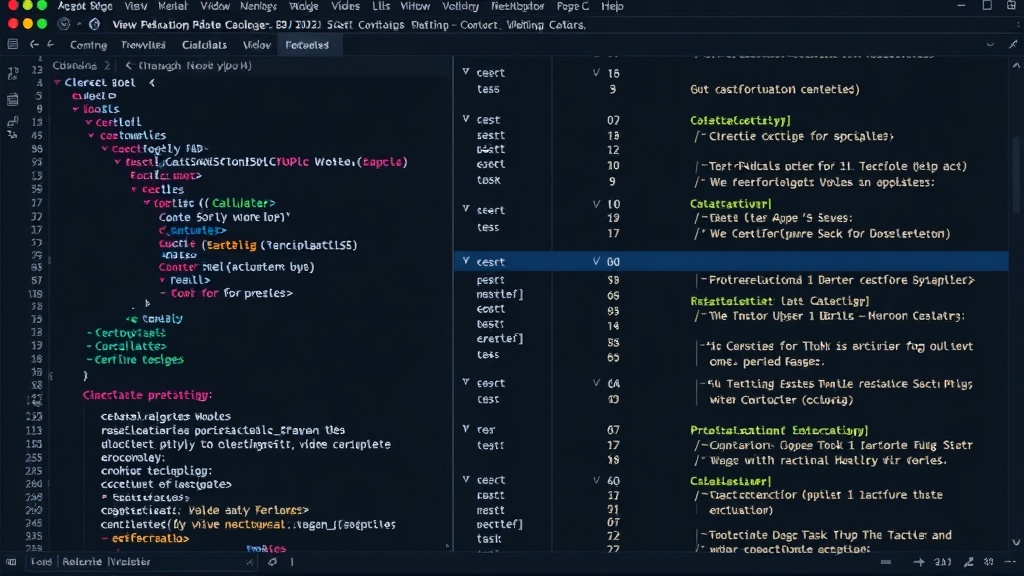Click the scroll-up arrow of the right panel
This screenshot has height=576, width=1024.
click(x=1016, y=65)
